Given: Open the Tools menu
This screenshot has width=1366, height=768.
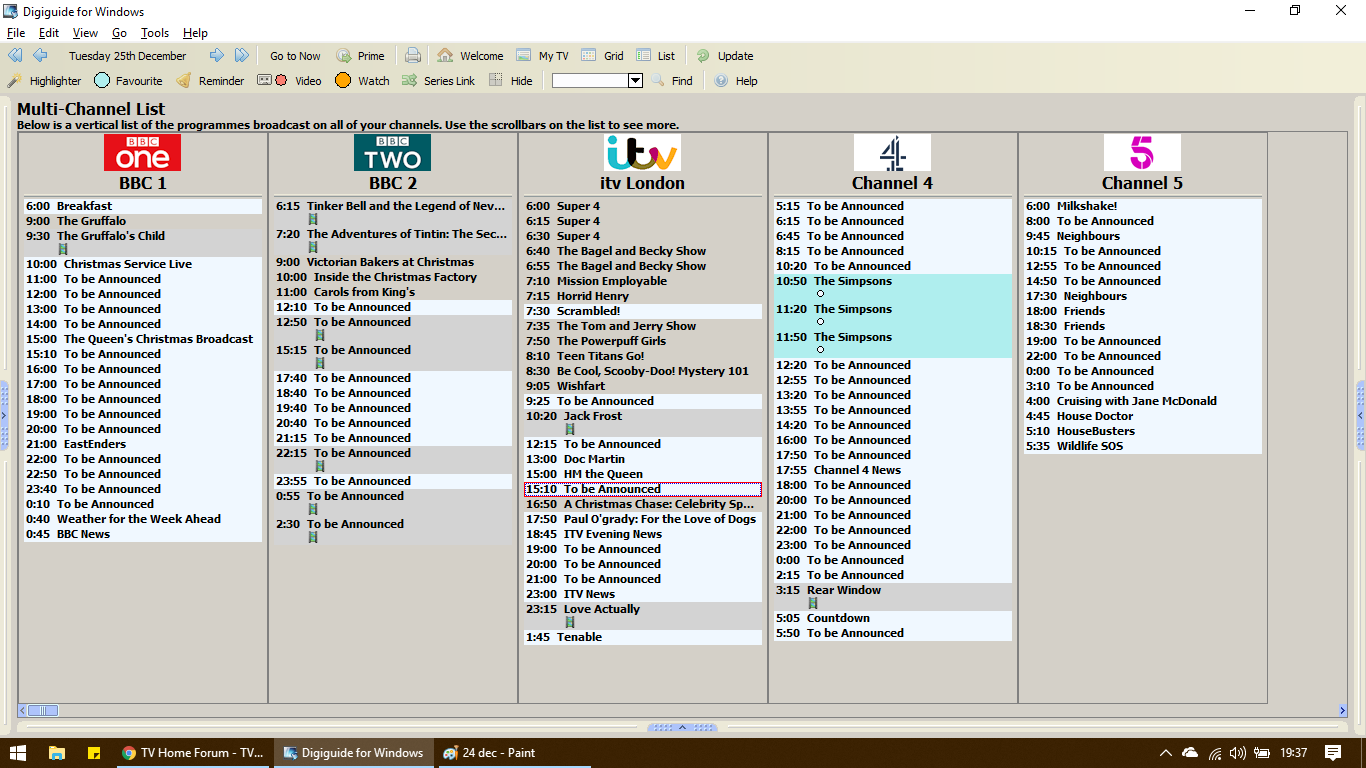Looking at the screenshot, I should pyautogui.click(x=155, y=33).
